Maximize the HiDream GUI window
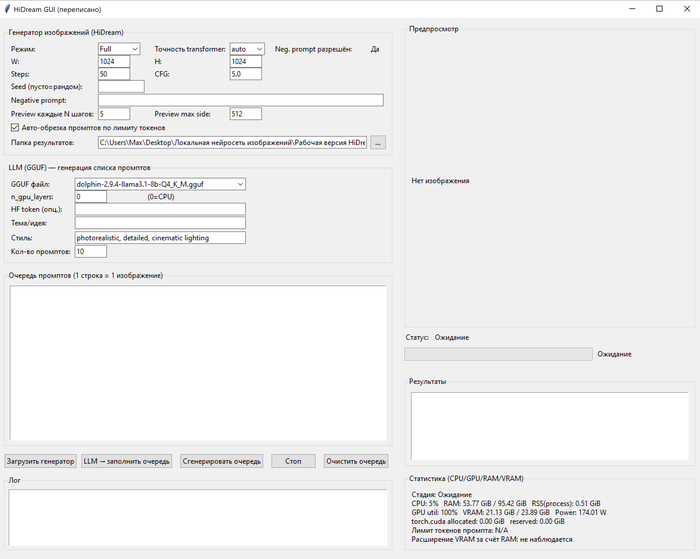The image size is (700, 559). click(x=659, y=8)
